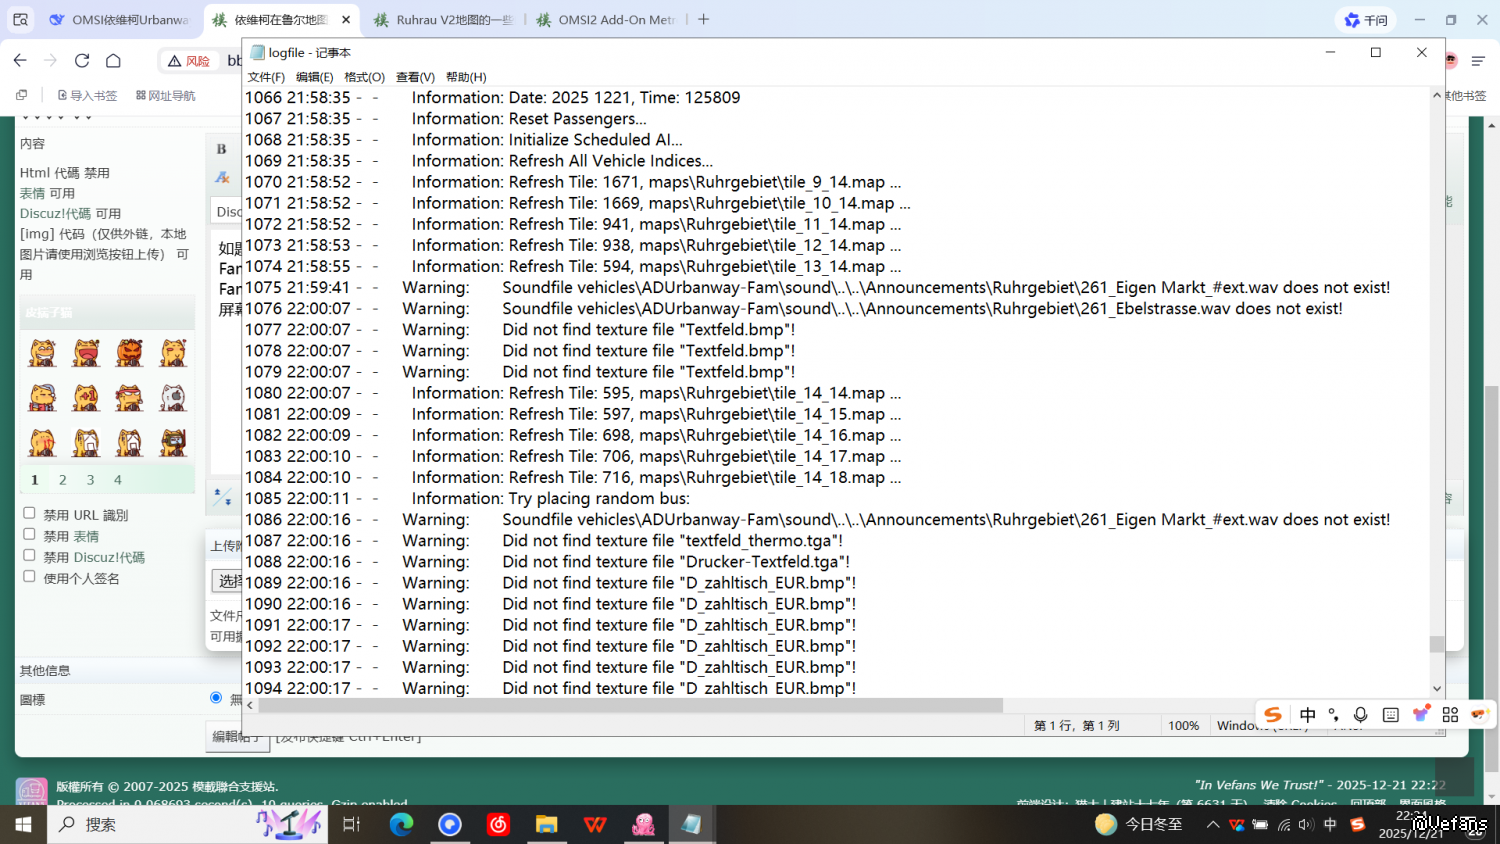This screenshot has height=844, width=1500.
Task: Open the 格式(O) menu in Notepad
Action: pyautogui.click(x=364, y=77)
